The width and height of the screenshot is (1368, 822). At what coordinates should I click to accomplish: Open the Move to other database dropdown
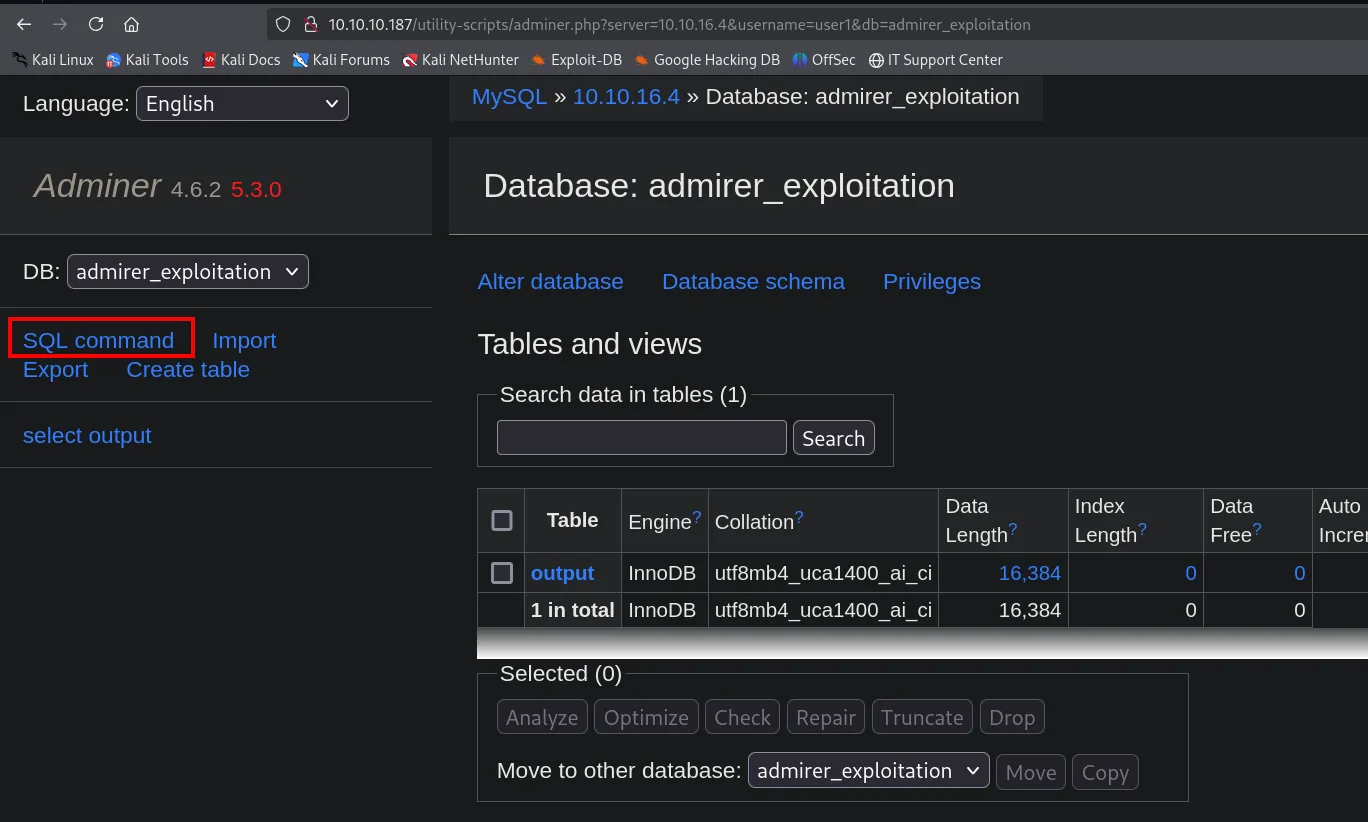click(x=869, y=771)
